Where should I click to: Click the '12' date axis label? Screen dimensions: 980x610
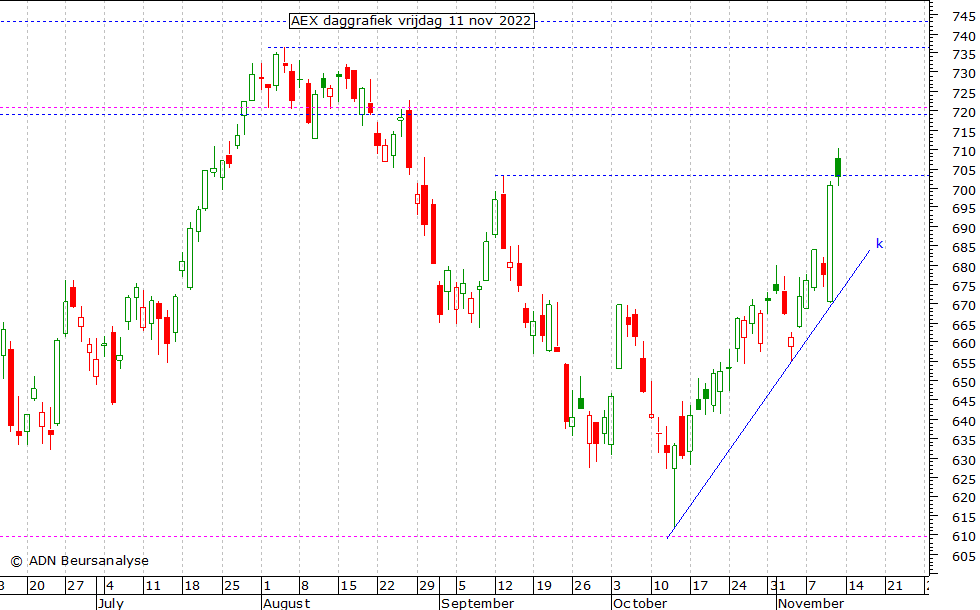pyautogui.click(x=505, y=586)
